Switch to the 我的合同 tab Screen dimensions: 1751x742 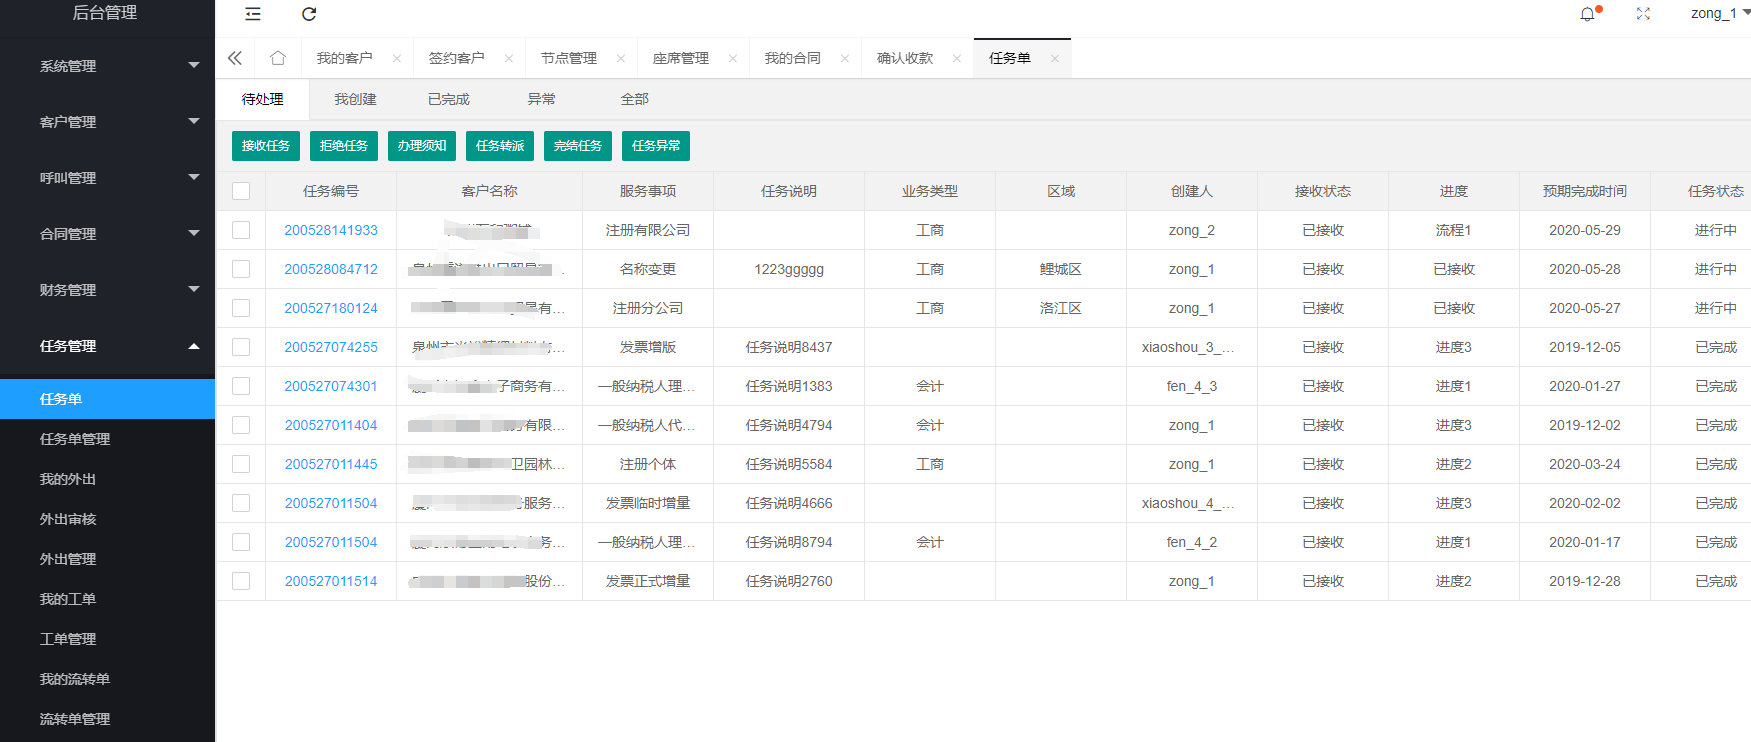tap(792, 58)
